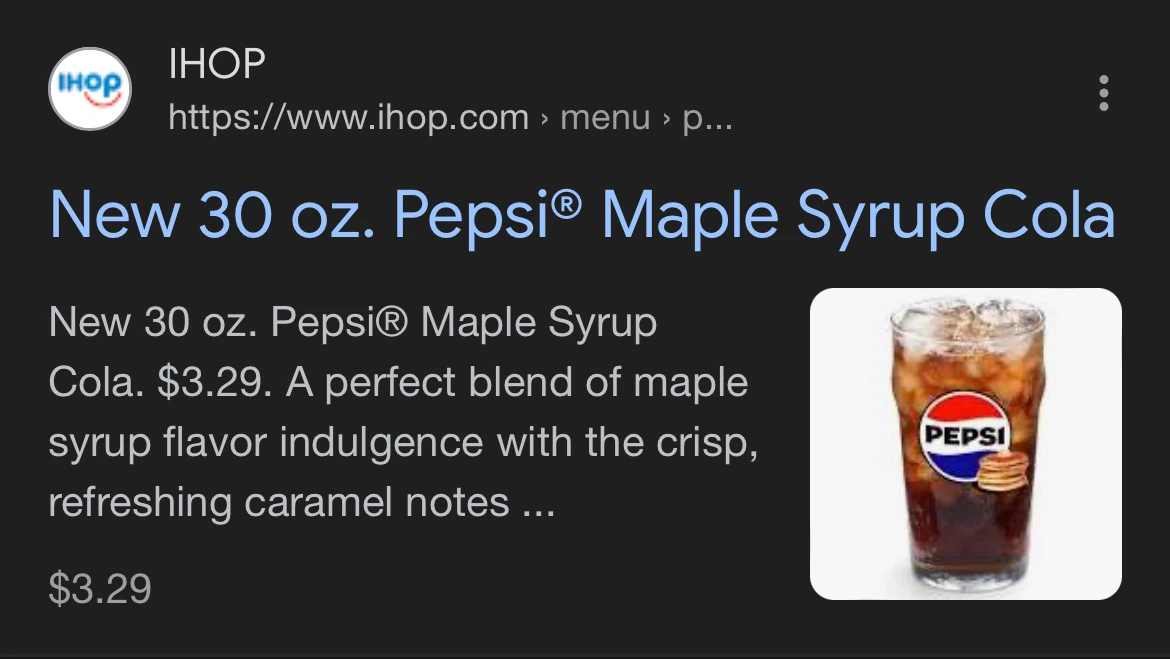Open the three-dot more options menu

[x=1104, y=92]
